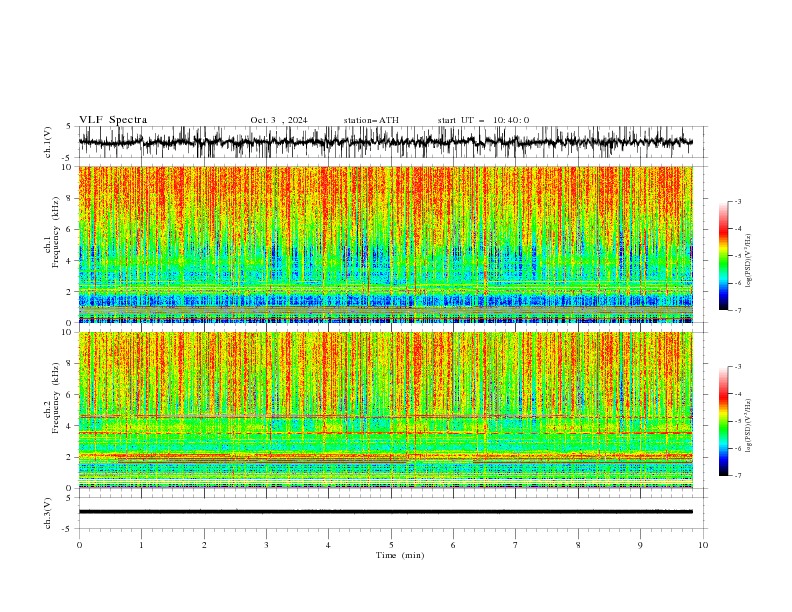Click the ch.1 voltage waveform trace
The height and width of the screenshot is (612, 792).
386,142
